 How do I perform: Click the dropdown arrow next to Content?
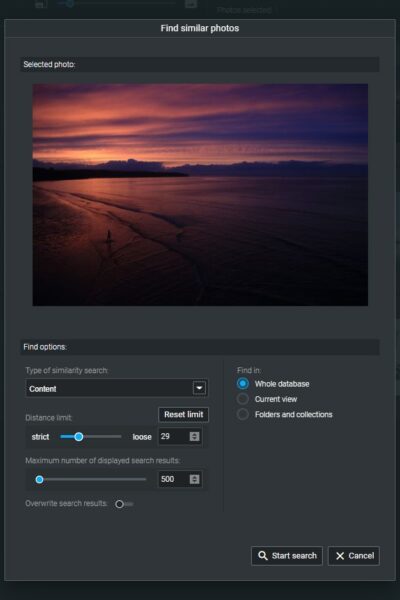coord(199,388)
